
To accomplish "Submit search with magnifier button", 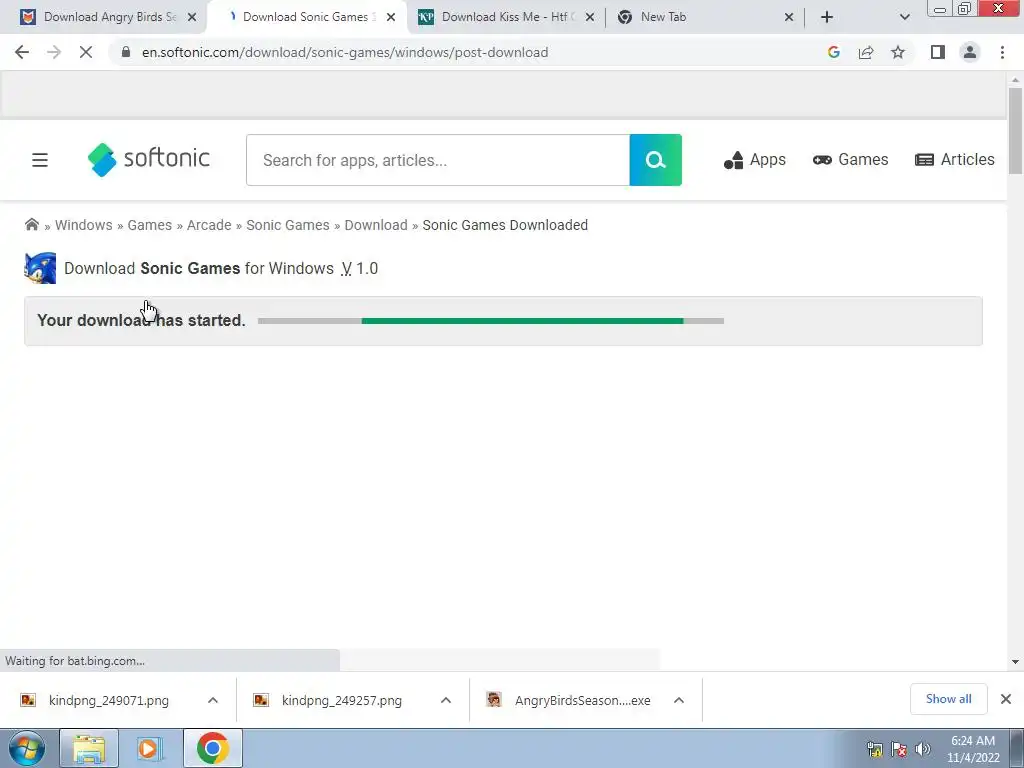I will (656, 160).
